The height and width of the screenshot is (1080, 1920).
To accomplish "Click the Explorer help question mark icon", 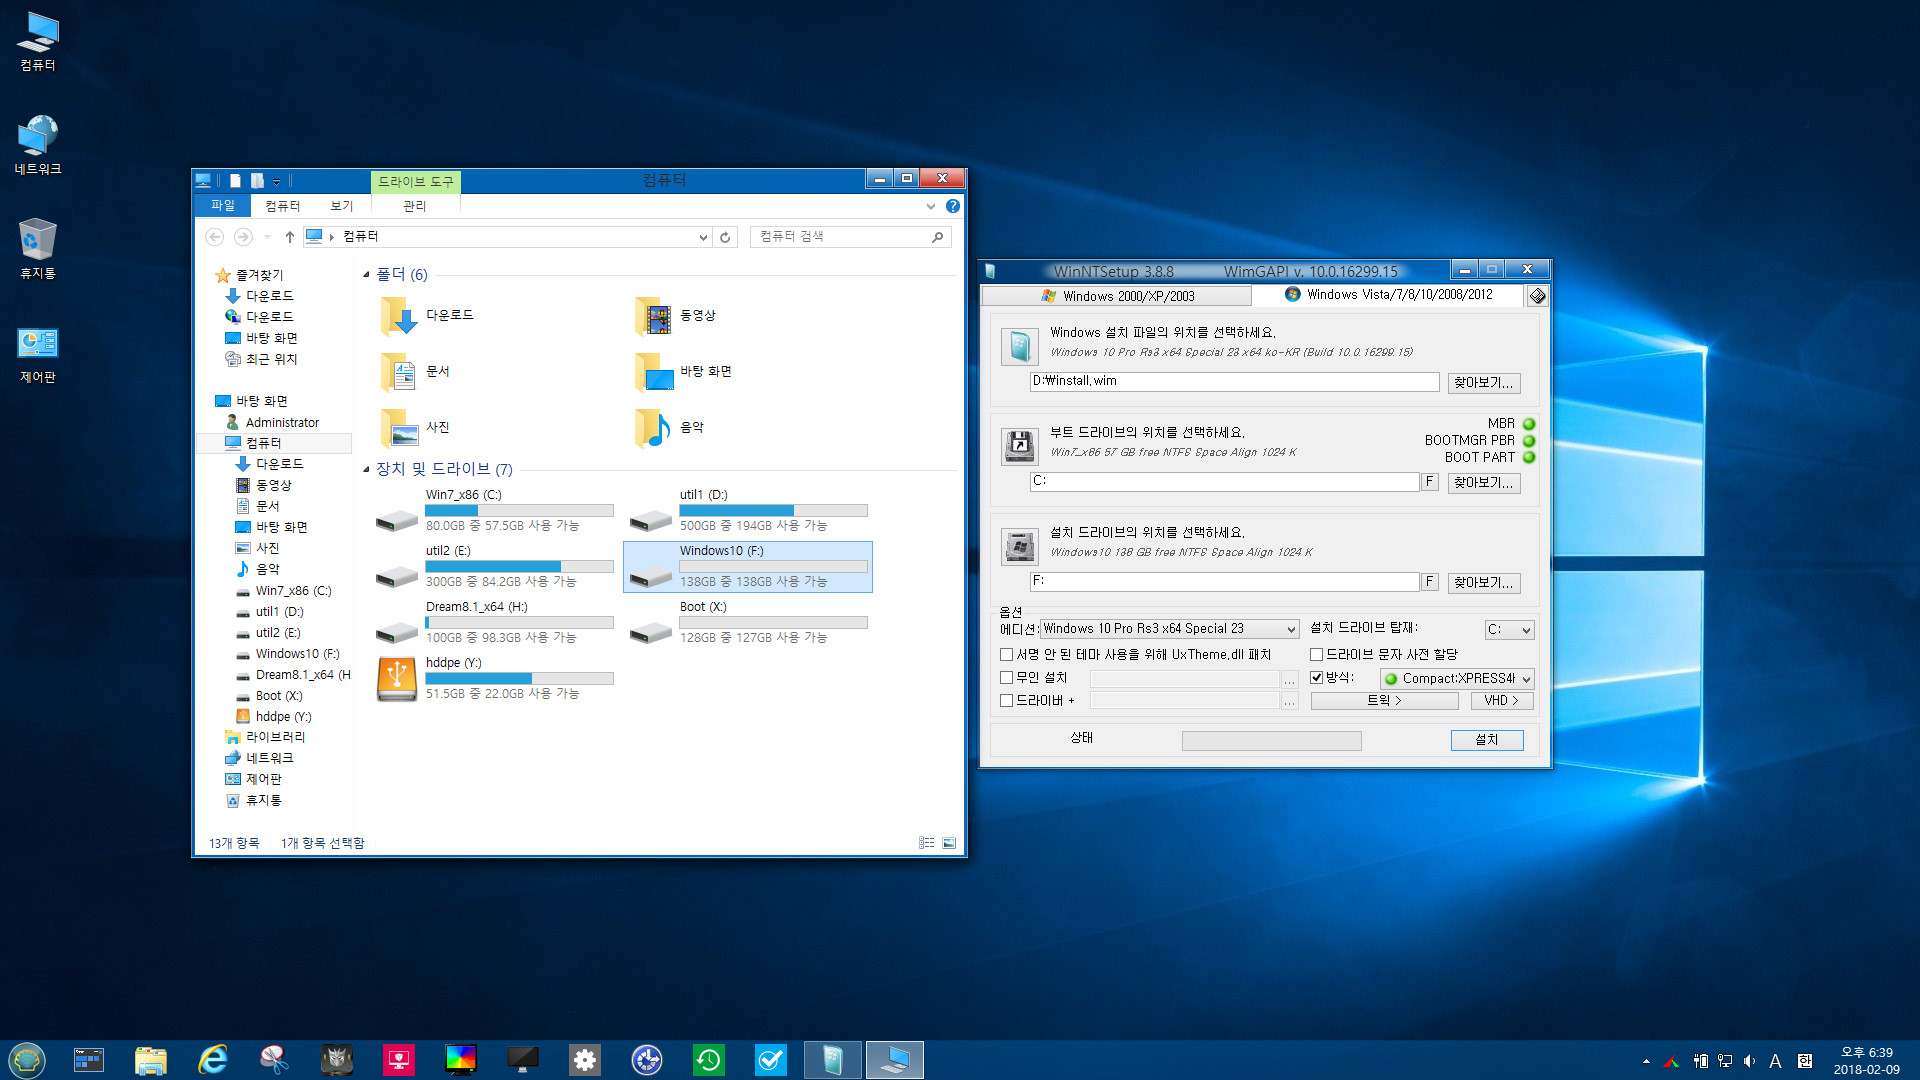I will 953,206.
